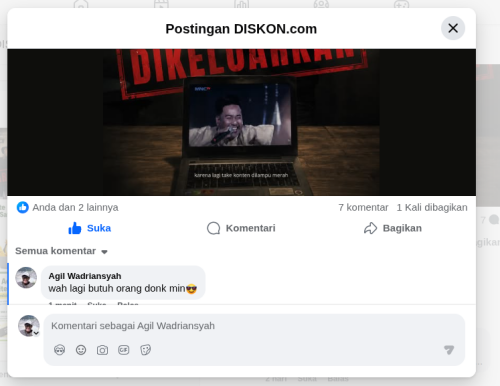
Task: Click the share arrow icon beside Bagikan
Action: click(x=370, y=228)
